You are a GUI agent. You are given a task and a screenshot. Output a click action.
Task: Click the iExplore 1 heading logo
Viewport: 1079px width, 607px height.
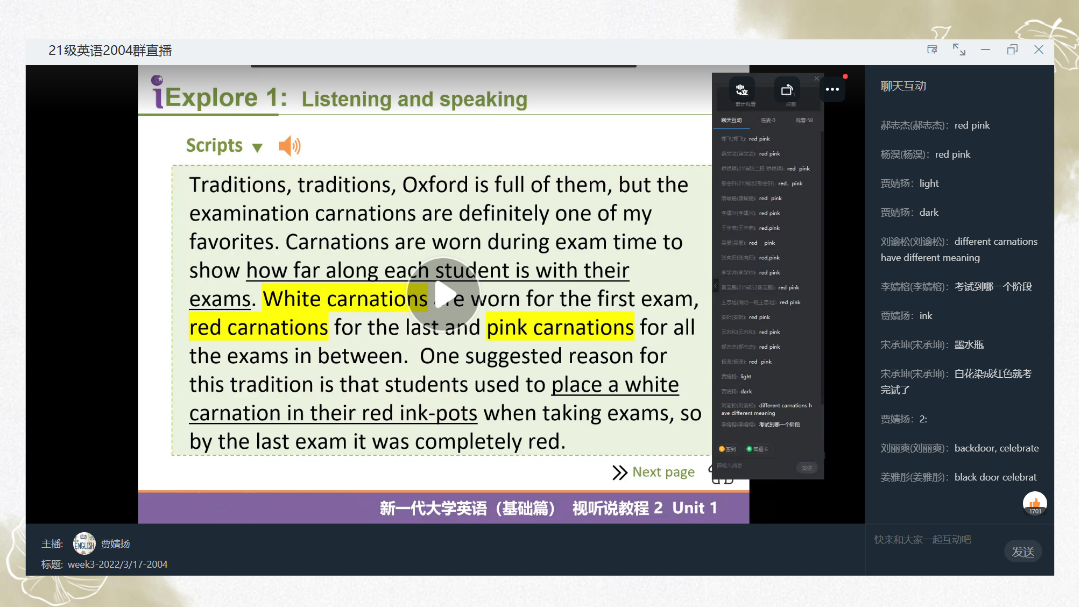tap(218, 95)
